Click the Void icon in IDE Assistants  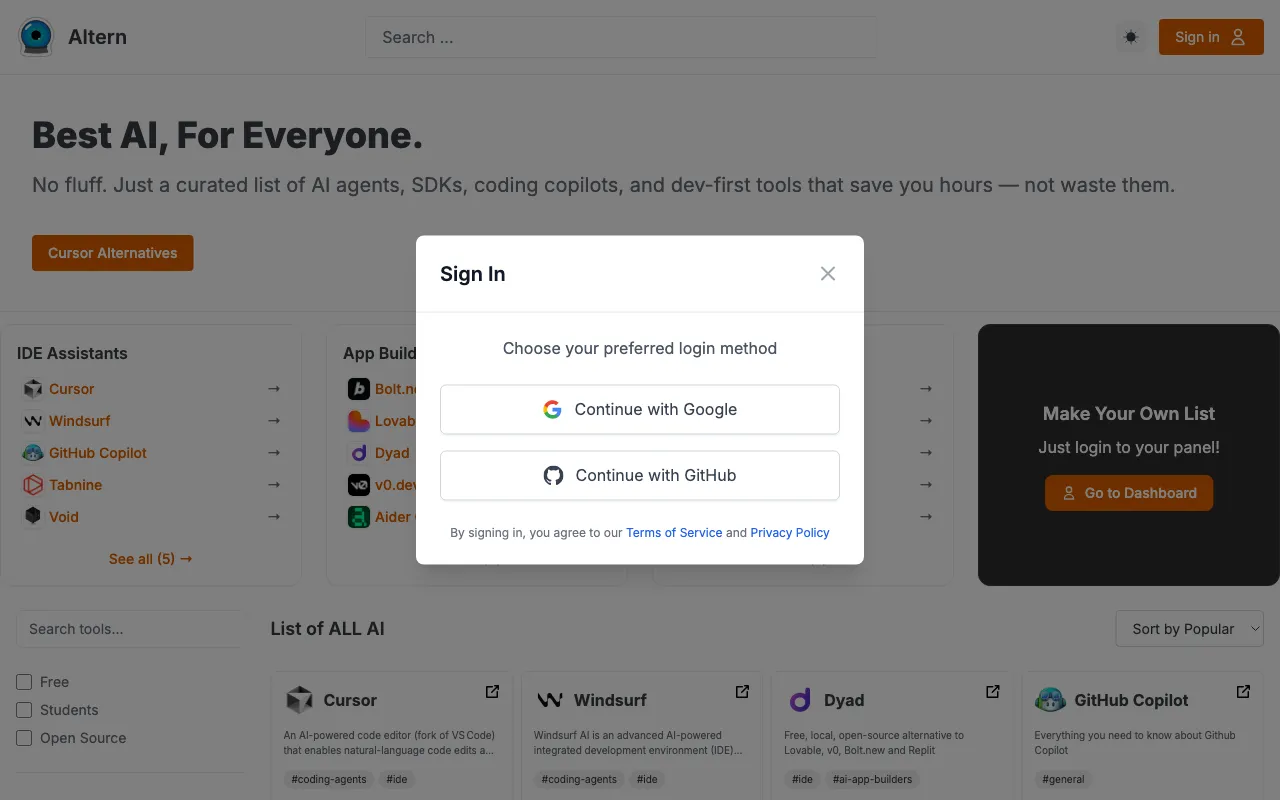(33, 517)
